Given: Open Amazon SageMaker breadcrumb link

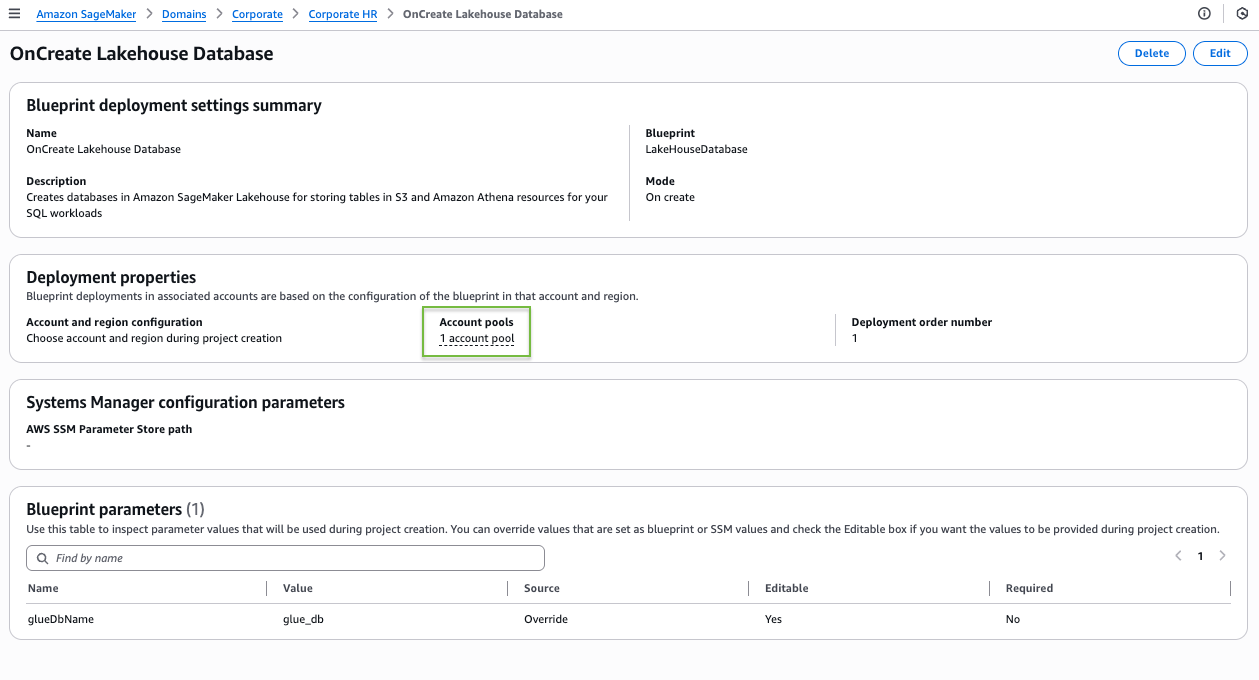Looking at the screenshot, I should 85,14.
